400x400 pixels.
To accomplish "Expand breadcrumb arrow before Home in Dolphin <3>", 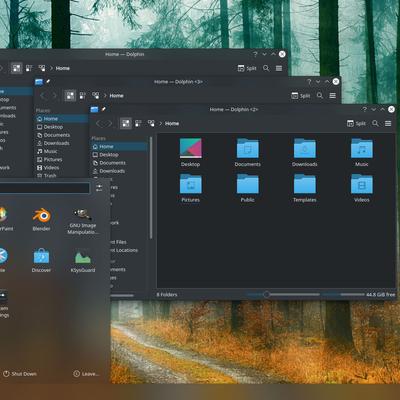I will (x=105, y=96).
